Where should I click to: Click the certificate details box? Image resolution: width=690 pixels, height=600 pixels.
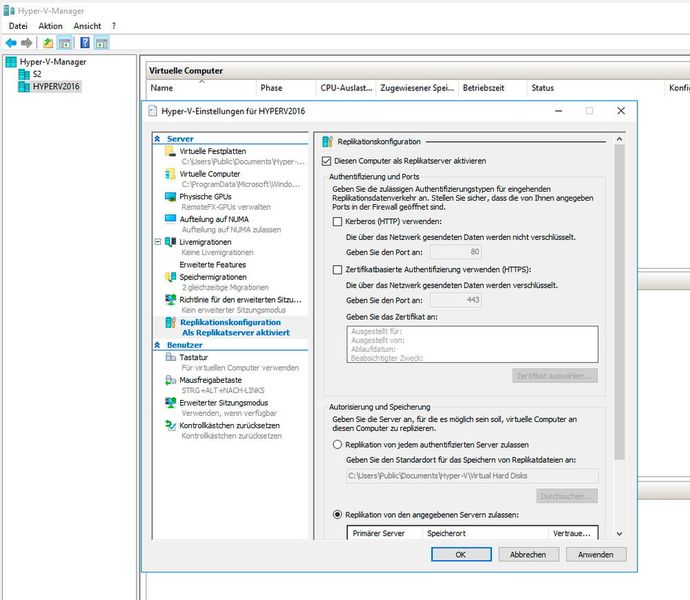(472, 344)
